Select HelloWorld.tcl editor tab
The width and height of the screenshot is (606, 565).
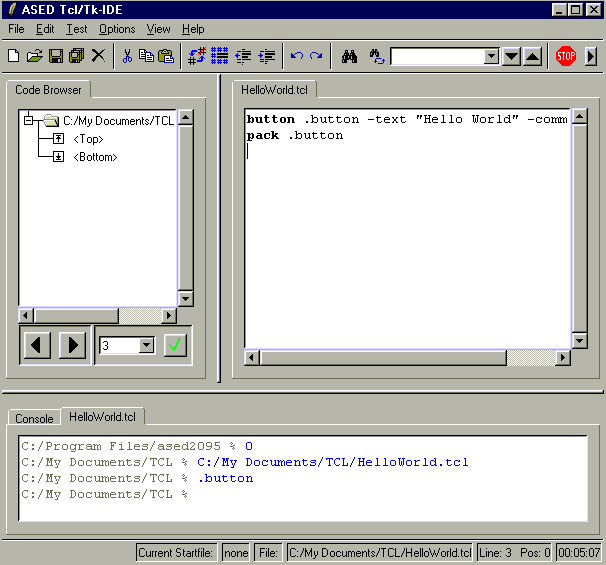[x=274, y=90]
